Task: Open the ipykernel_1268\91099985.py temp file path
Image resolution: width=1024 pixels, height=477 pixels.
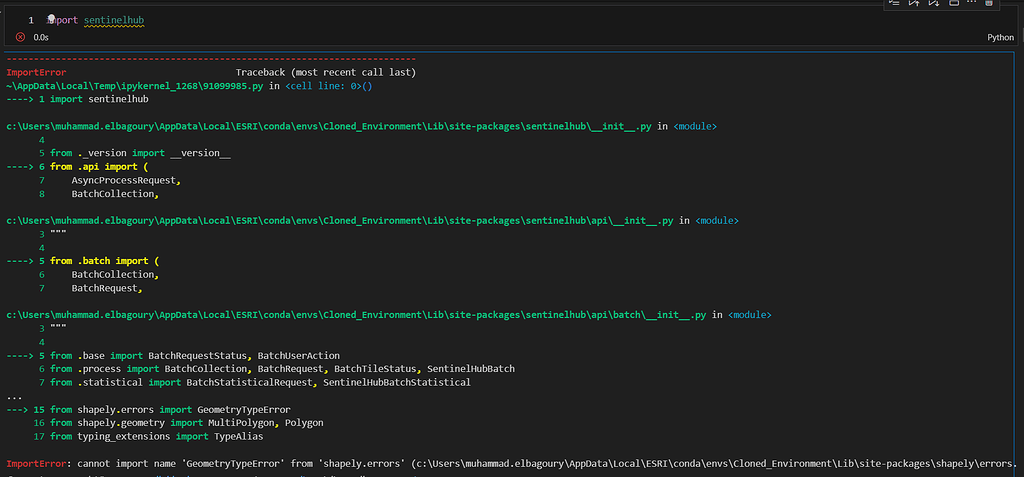Action: (135, 86)
